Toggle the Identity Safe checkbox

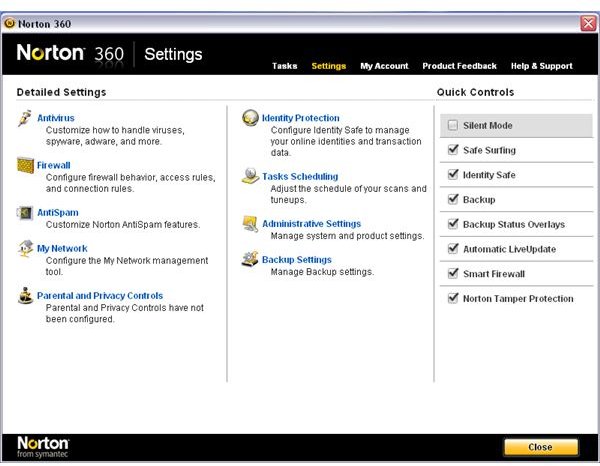(453, 174)
